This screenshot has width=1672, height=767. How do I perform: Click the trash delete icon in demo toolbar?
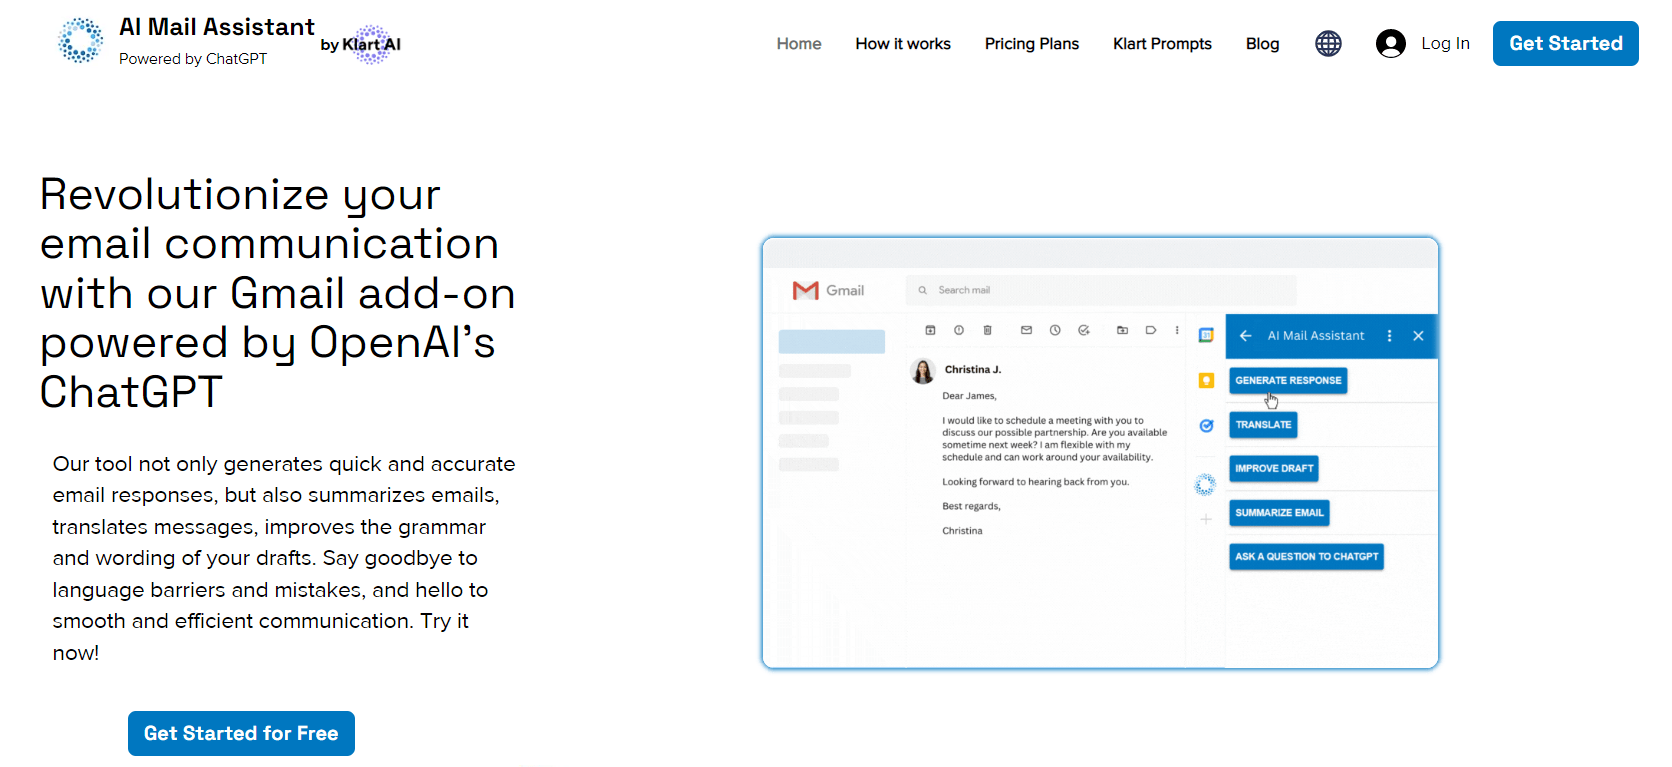987,330
